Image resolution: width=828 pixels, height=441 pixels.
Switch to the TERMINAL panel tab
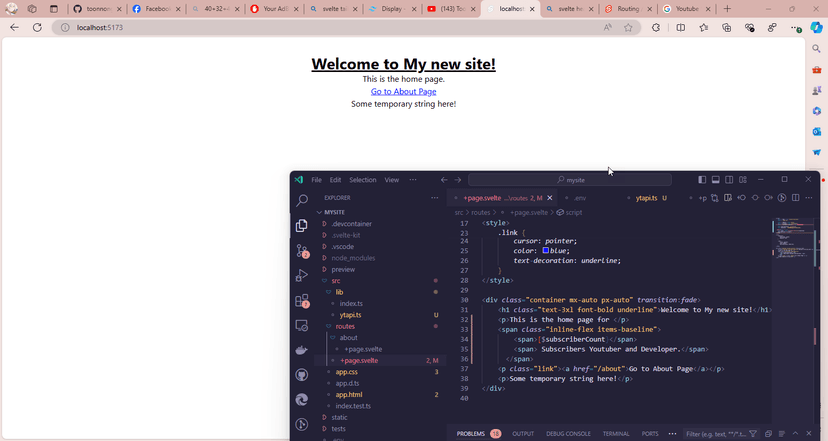[616, 433]
